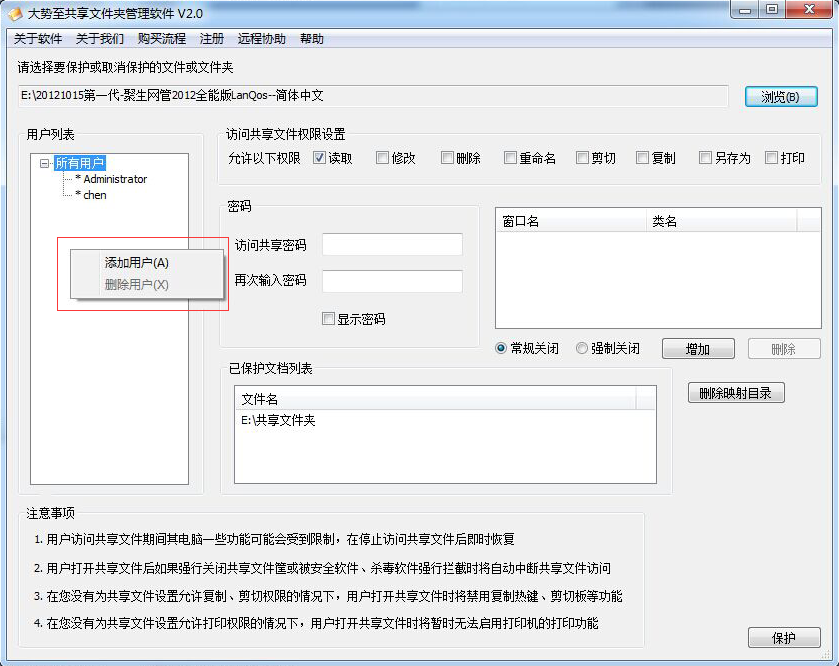Click the application icon in the title bar
The image size is (839, 666).
13,11
